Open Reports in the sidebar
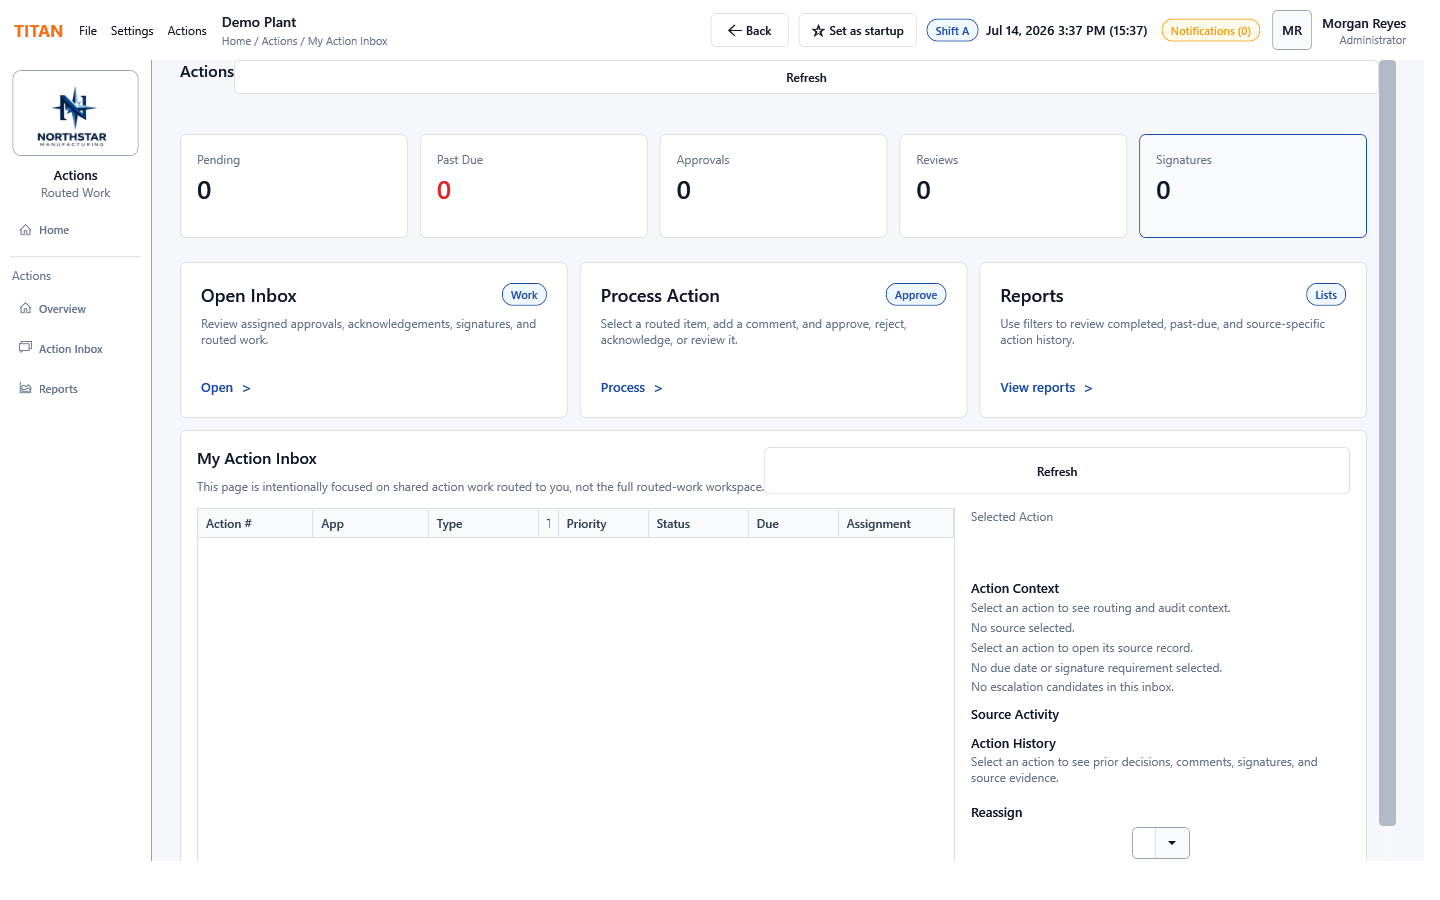 click(58, 389)
